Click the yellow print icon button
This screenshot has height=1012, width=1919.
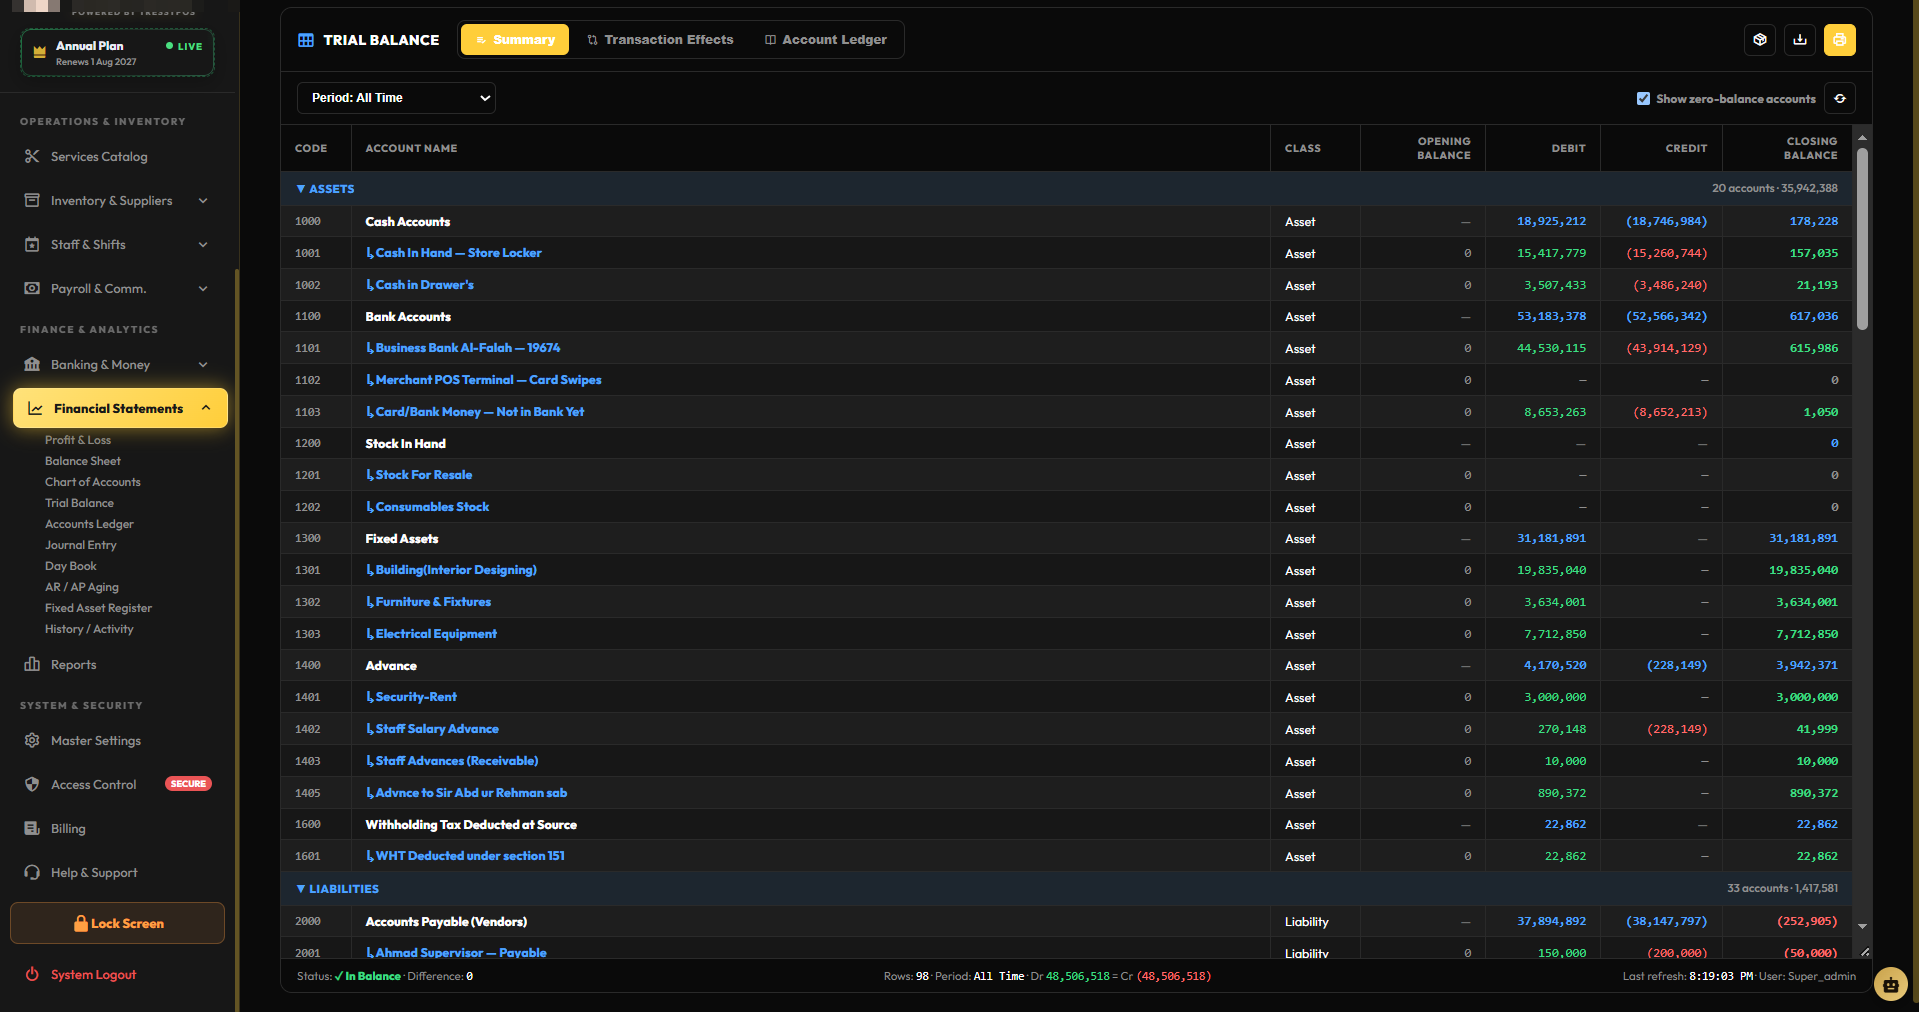pyautogui.click(x=1840, y=40)
